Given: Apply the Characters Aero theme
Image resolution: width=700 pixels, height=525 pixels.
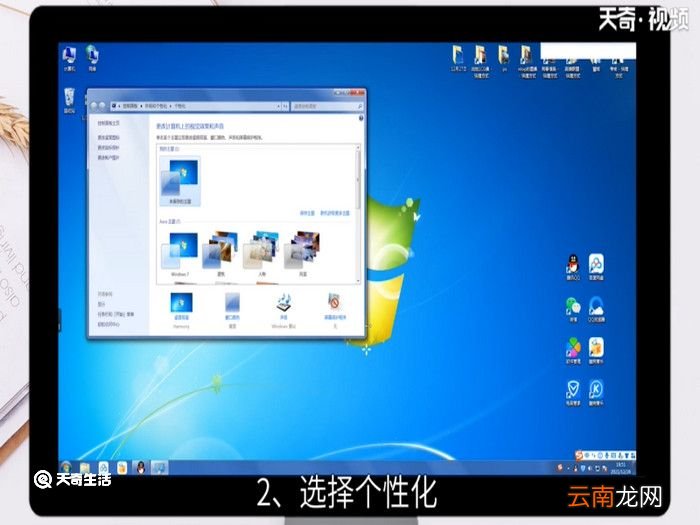Looking at the screenshot, I should tap(262, 254).
